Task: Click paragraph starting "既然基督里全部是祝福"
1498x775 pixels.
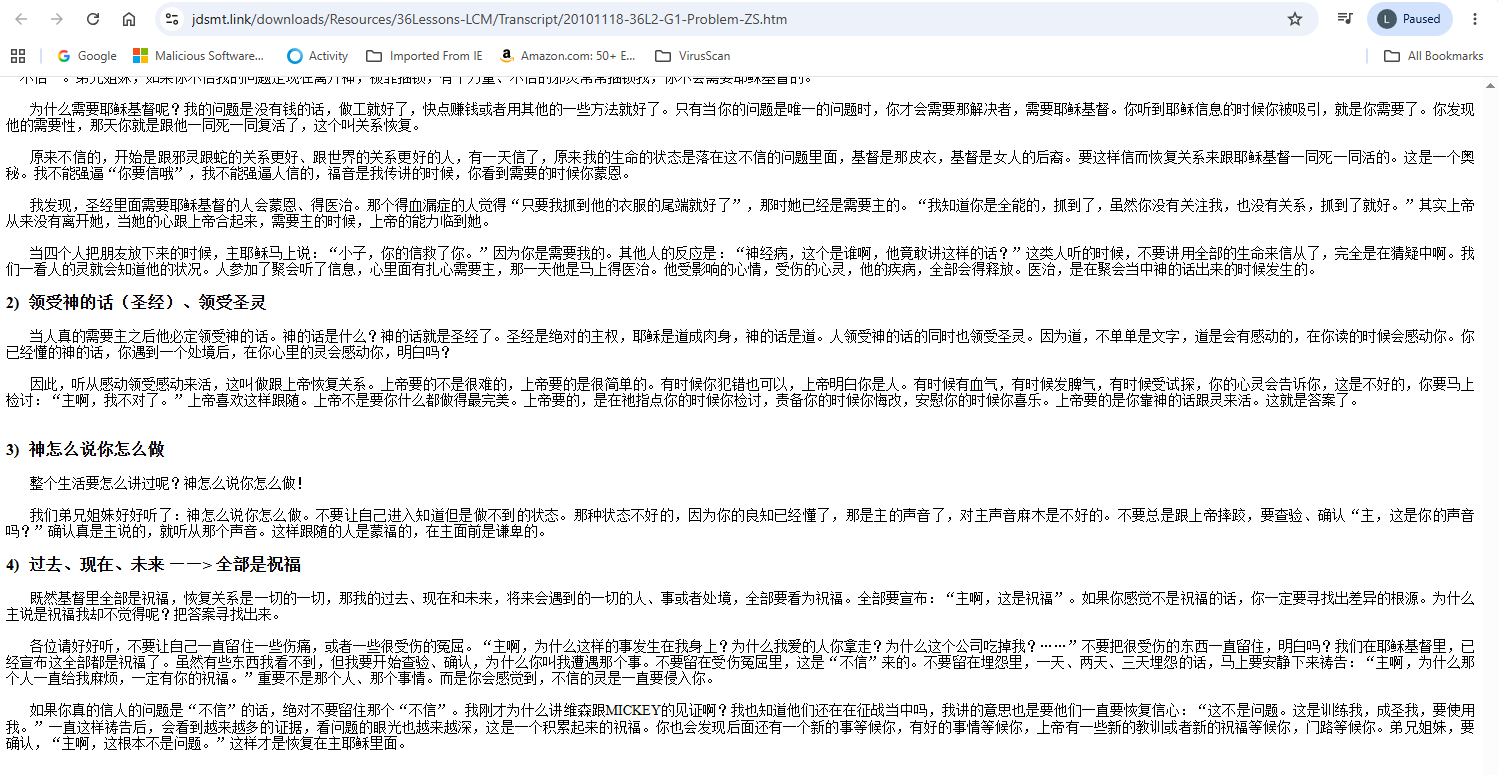Action: 740,606
